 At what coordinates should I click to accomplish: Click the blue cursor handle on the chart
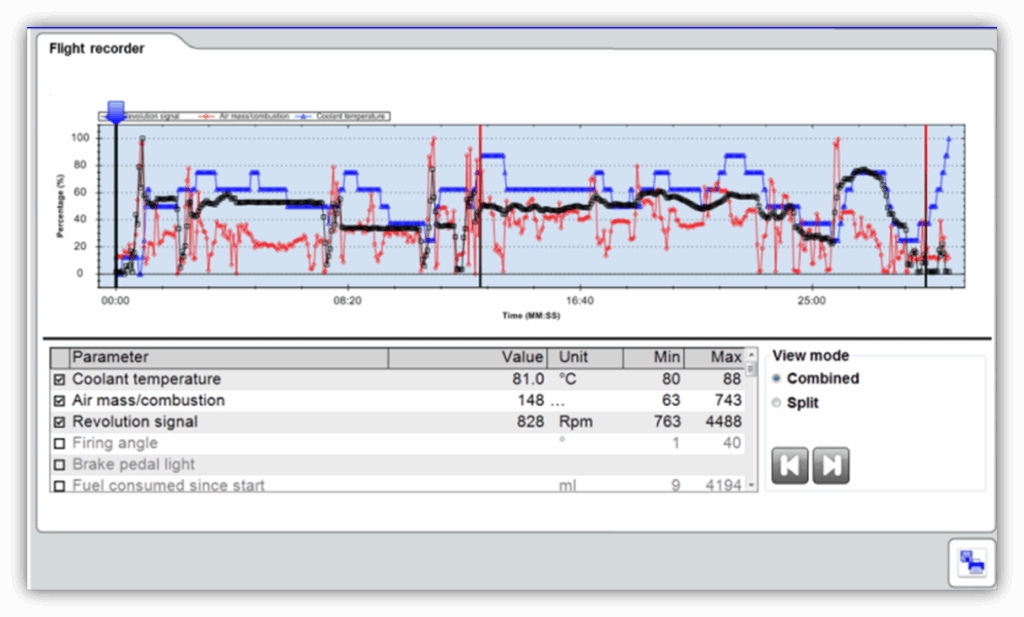click(115, 111)
